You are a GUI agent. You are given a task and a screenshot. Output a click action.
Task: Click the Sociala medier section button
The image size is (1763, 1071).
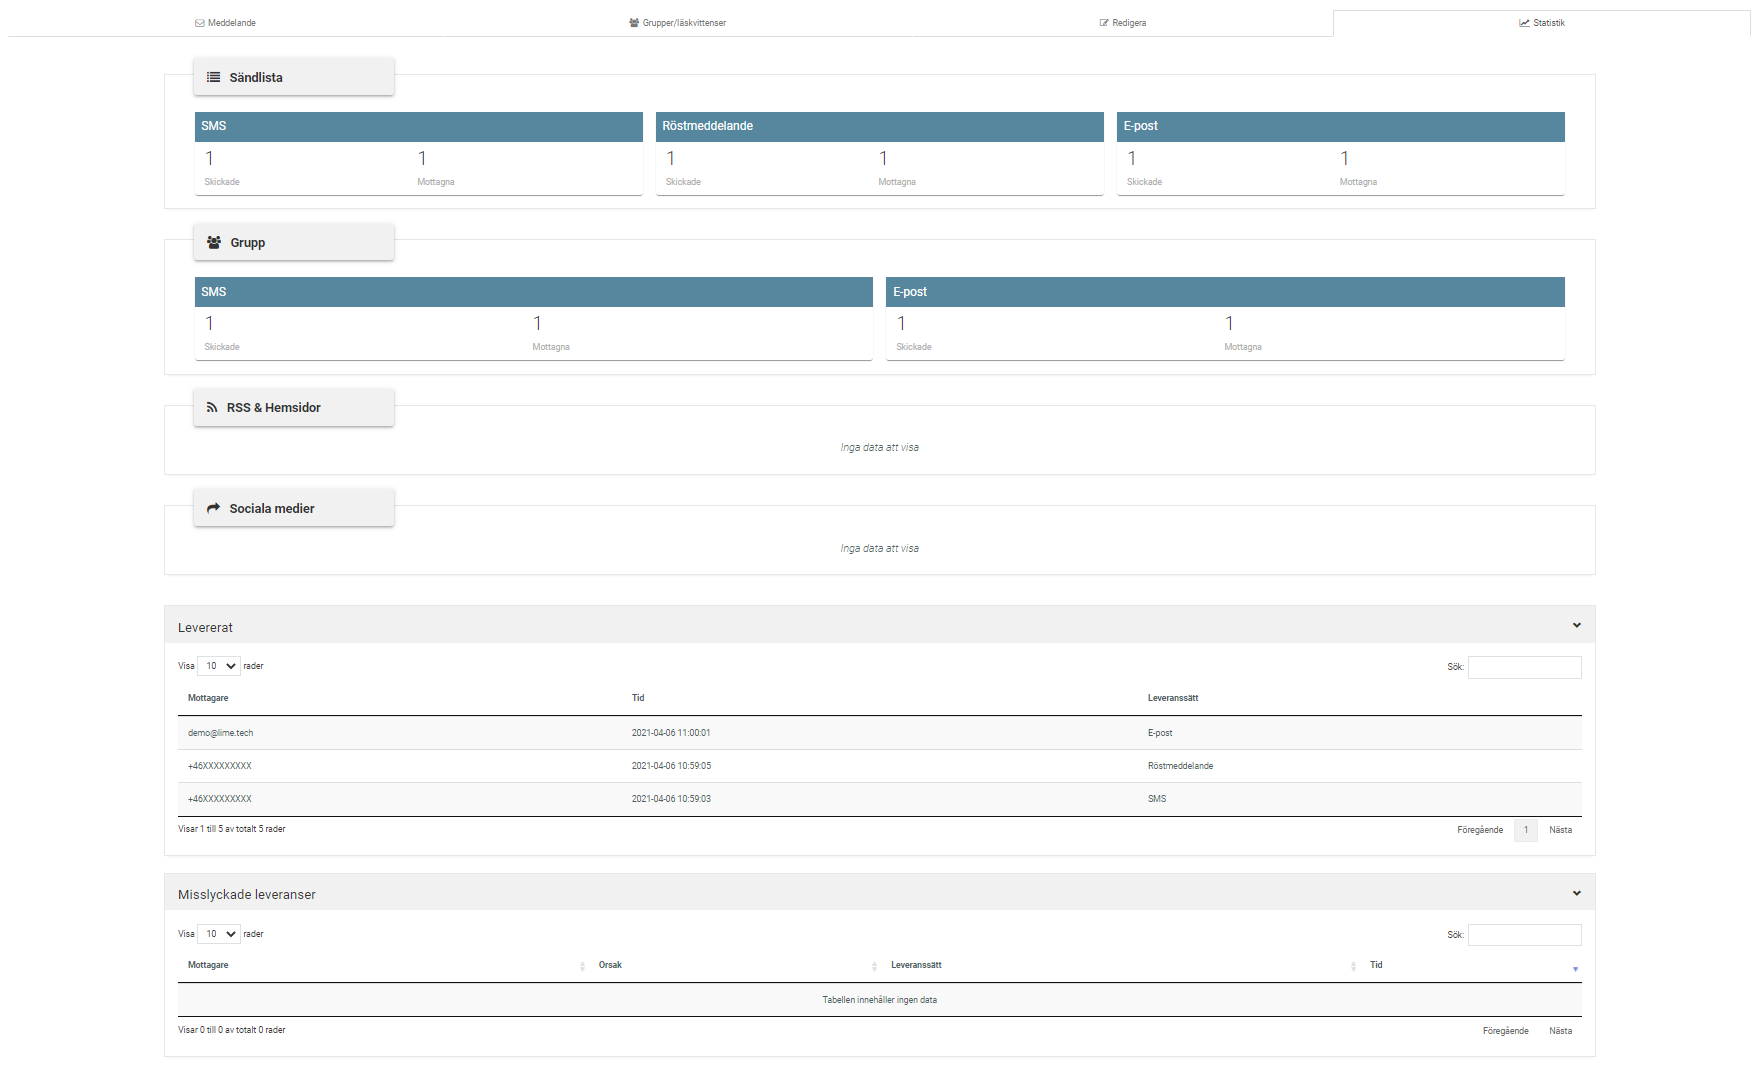pos(294,508)
